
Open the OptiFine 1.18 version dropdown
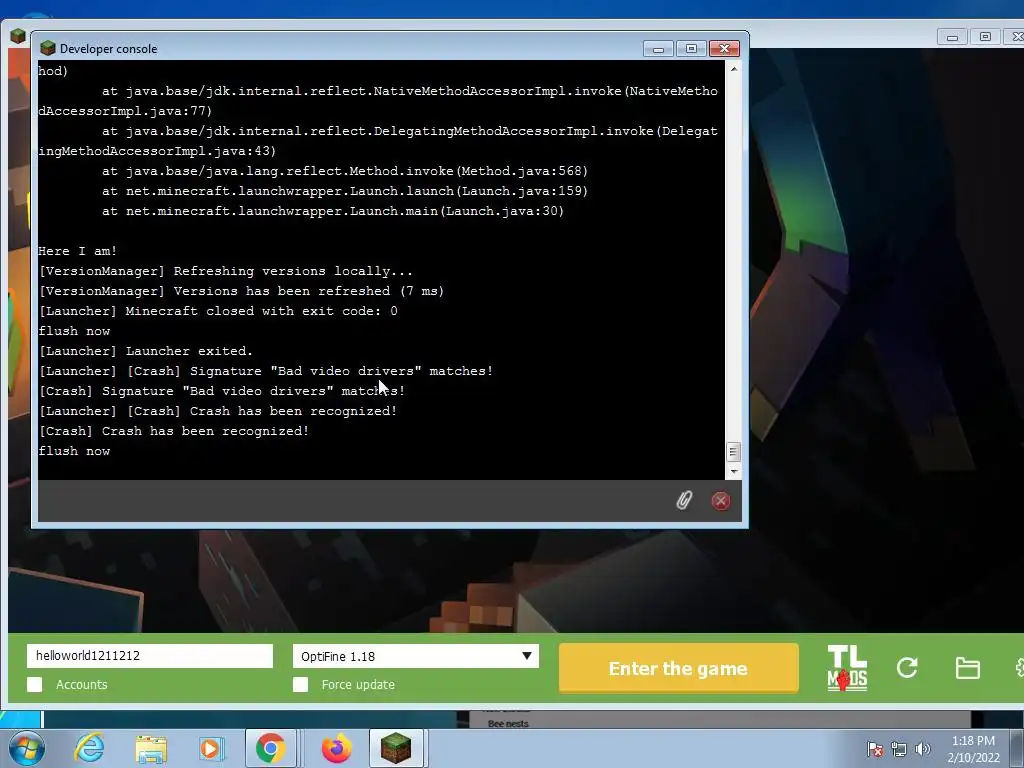415,656
